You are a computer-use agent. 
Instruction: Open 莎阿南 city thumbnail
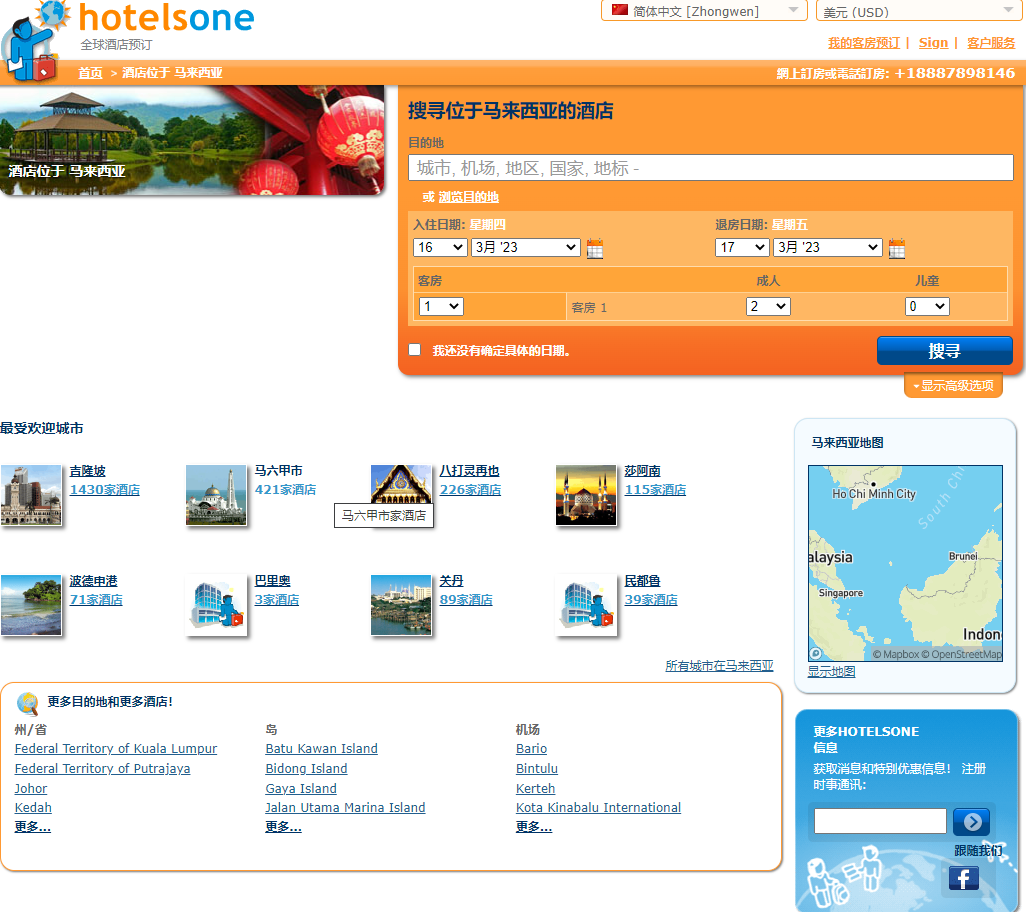point(586,495)
